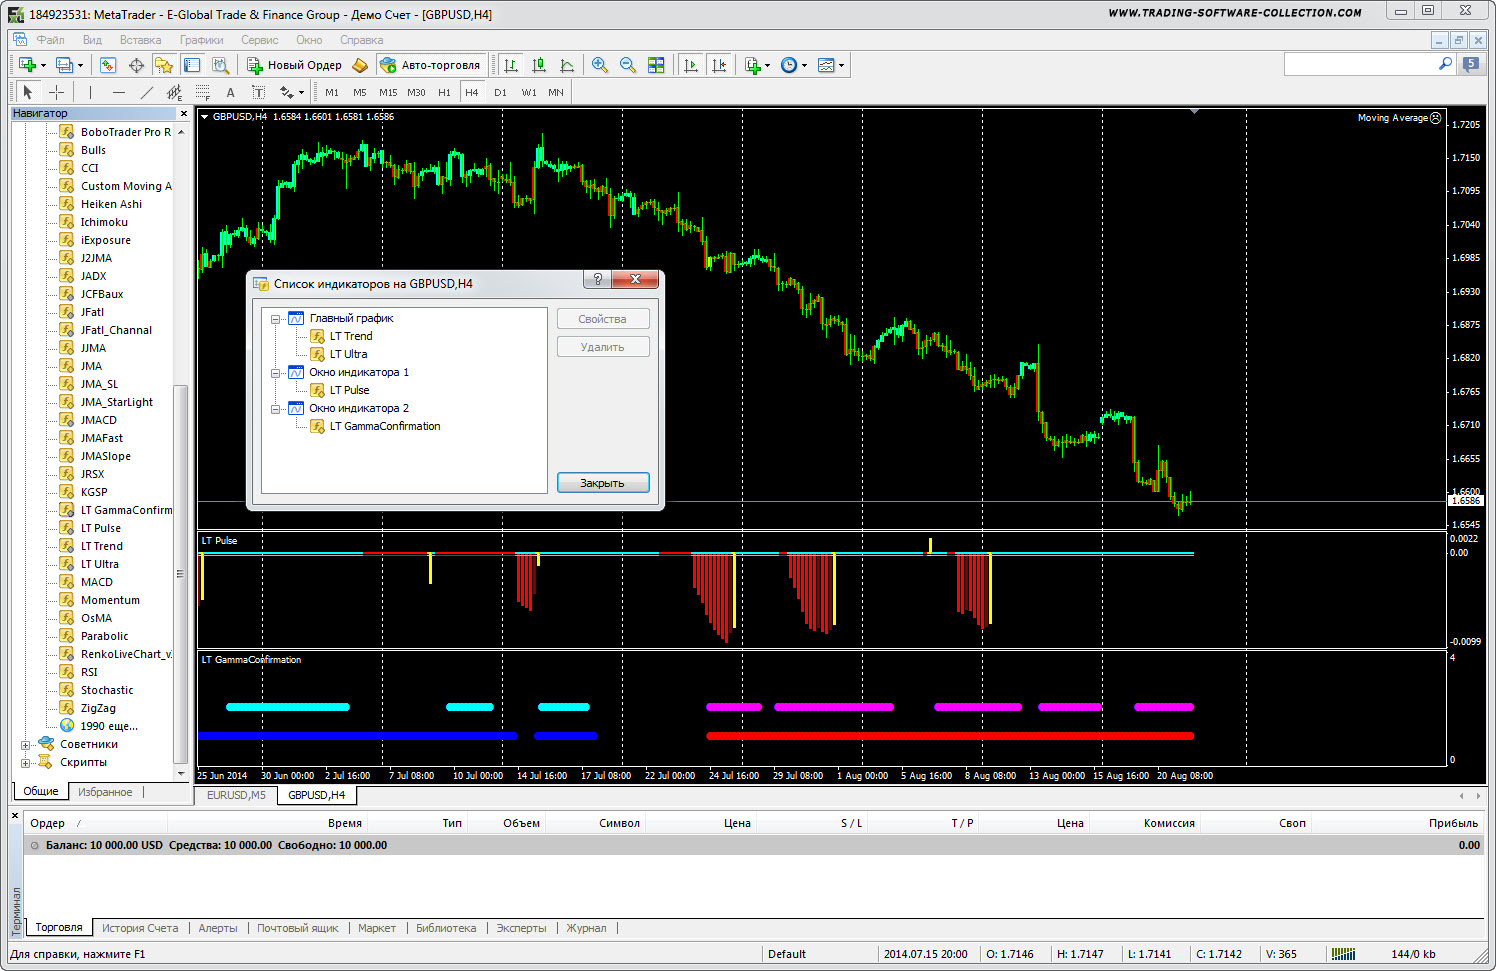The height and width of the screenshot is (971, 1496).
Task: Click the Tile Windows icon
Action: [656, 65]
